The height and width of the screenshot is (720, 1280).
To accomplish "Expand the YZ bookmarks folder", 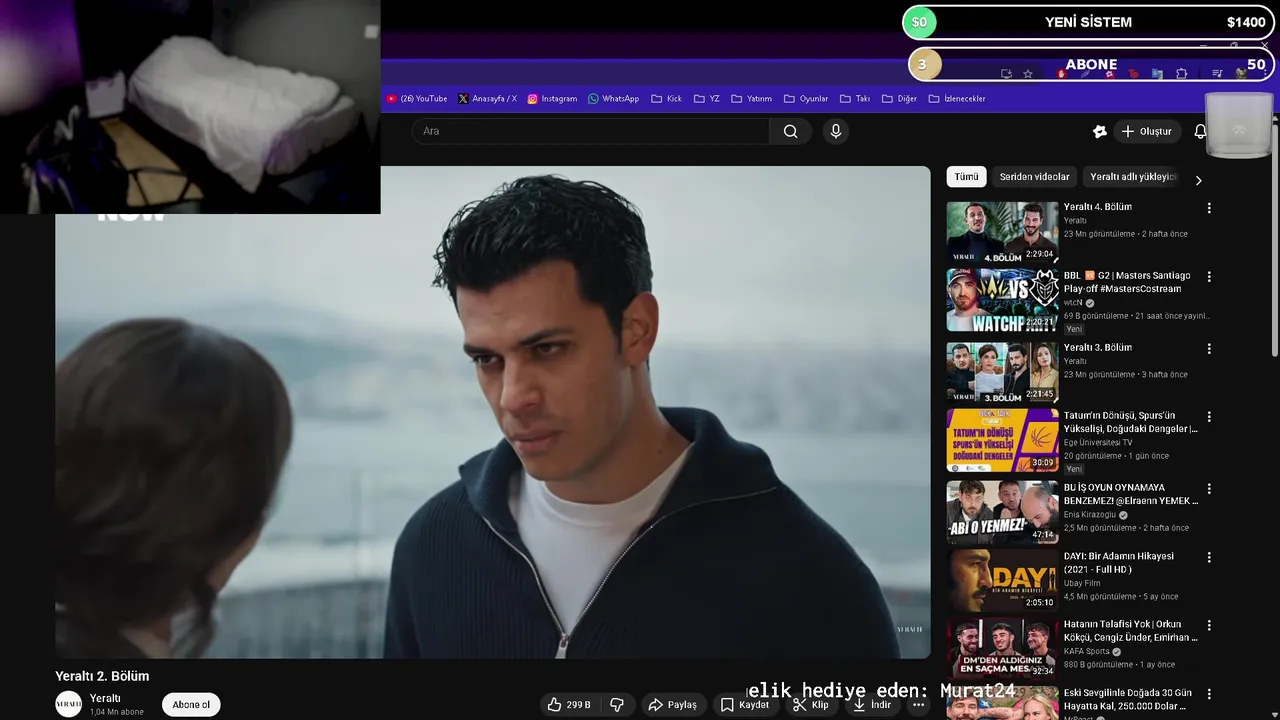I will pos(706,99).
